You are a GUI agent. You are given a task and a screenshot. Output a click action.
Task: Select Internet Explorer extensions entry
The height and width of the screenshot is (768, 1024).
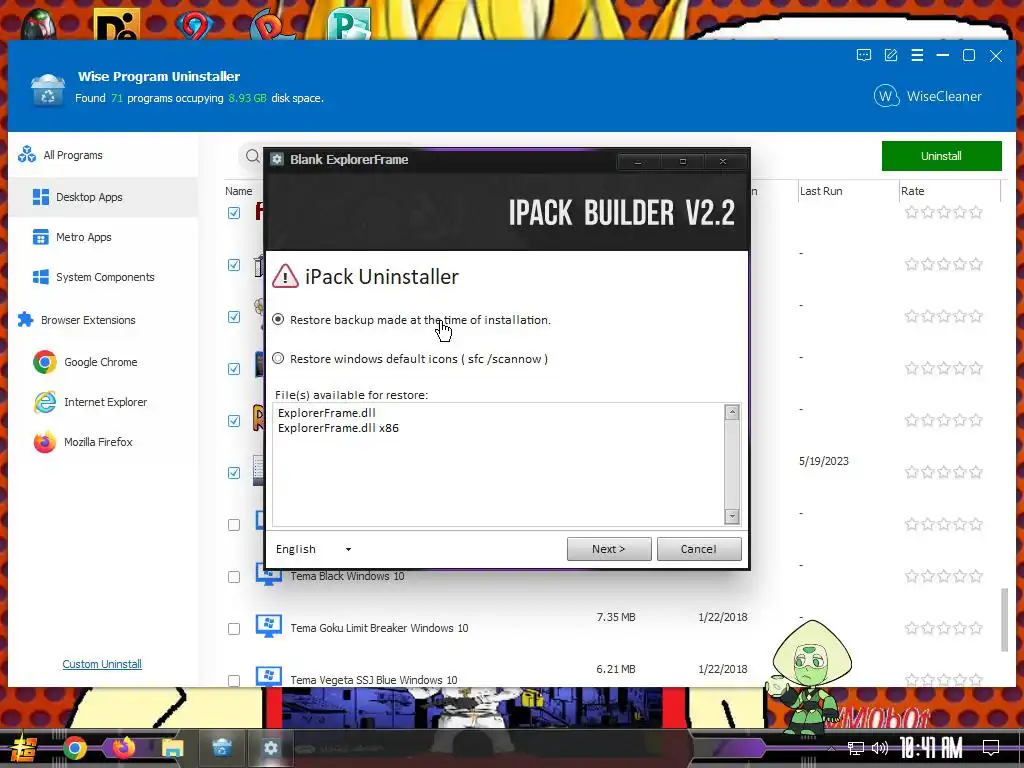(x=103, y=402)
